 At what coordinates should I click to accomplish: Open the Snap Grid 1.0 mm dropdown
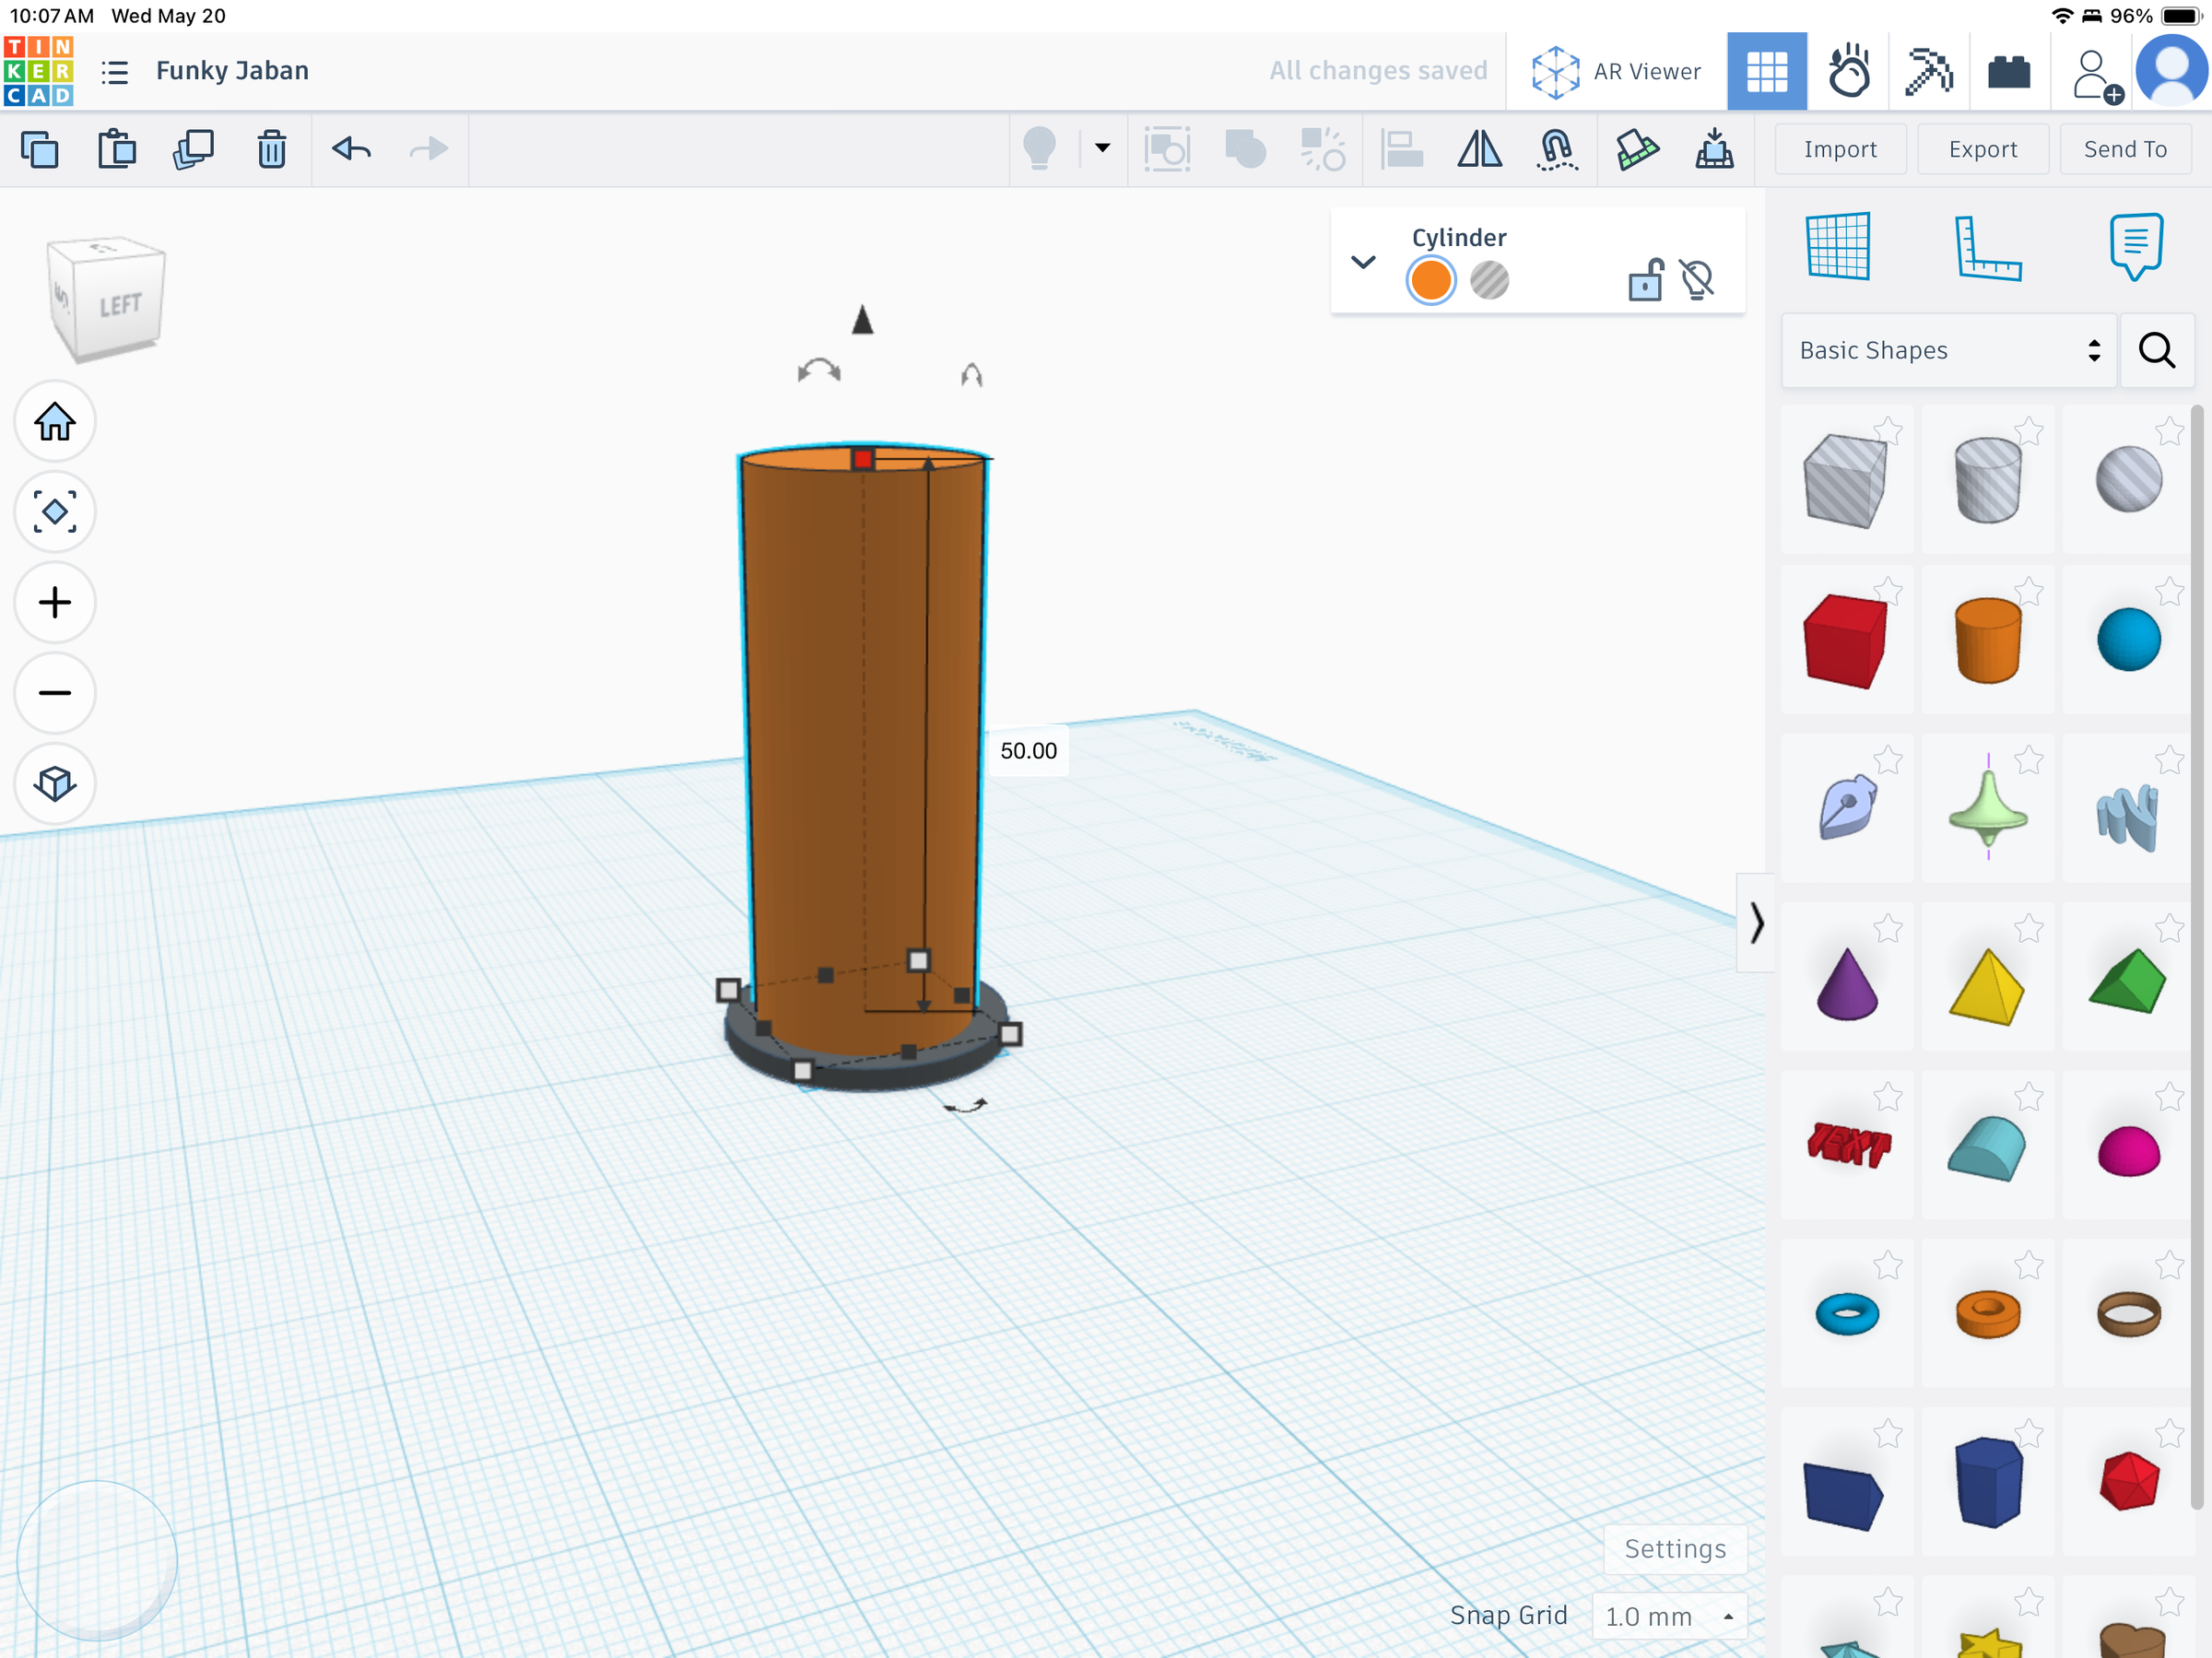[x=1669, y=1616]
